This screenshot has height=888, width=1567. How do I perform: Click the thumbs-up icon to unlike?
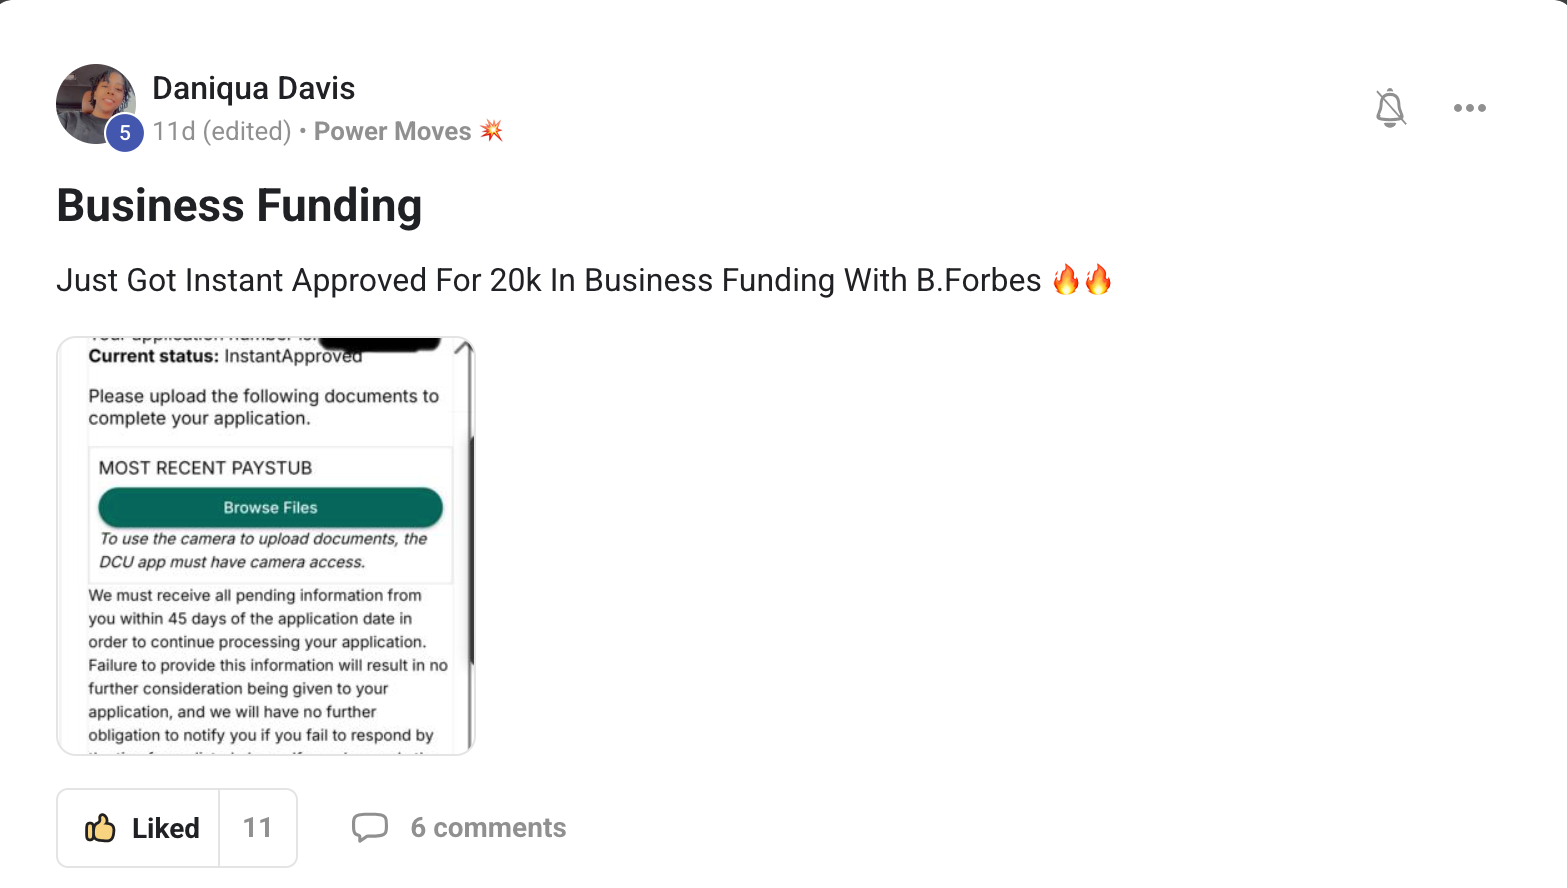(100, 828)
